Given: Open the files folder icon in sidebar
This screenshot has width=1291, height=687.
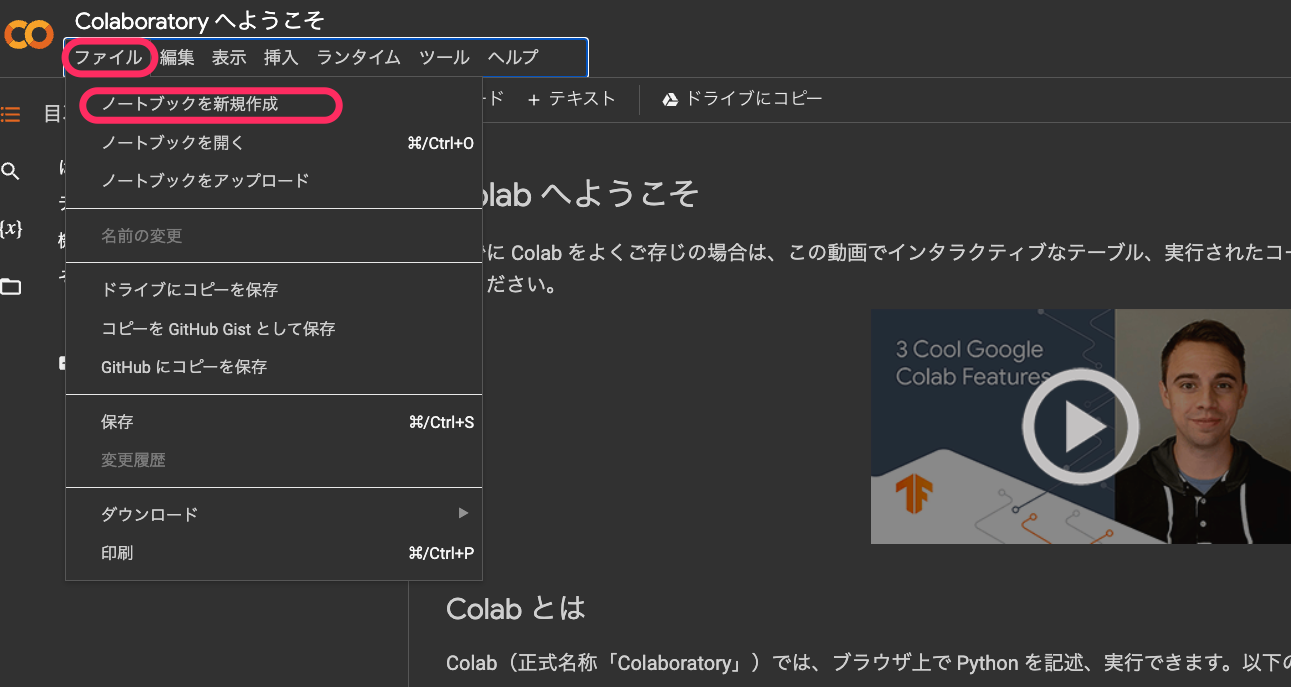Looking at the screenshot, I should click(x=10, y=287).
